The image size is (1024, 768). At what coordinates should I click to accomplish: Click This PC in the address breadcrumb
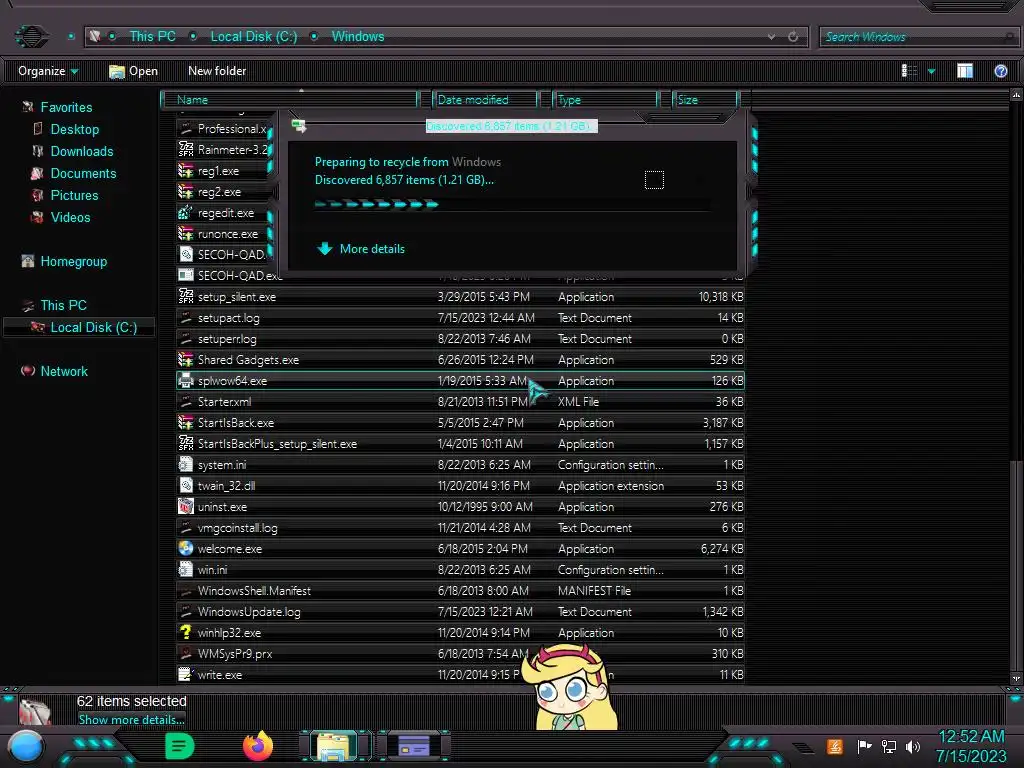[x=152, y=37]
